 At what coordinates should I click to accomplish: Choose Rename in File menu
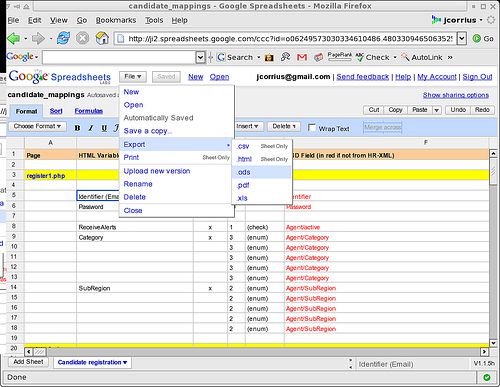pos(138,184)
